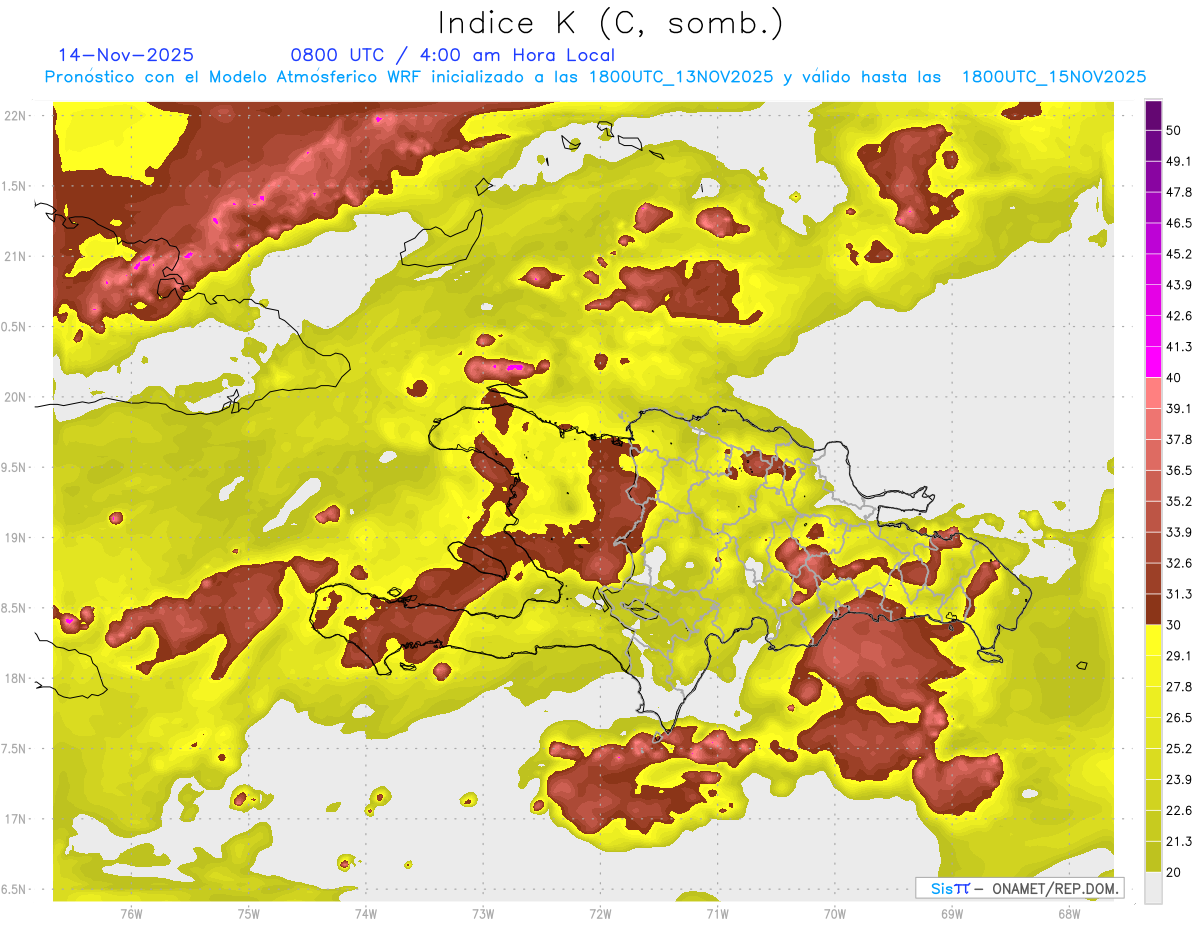Image resolution: width=1200 pixels, height=927 pixels.
Task: Click the "1.5N" latitude axis label
Action: [15, 186]
